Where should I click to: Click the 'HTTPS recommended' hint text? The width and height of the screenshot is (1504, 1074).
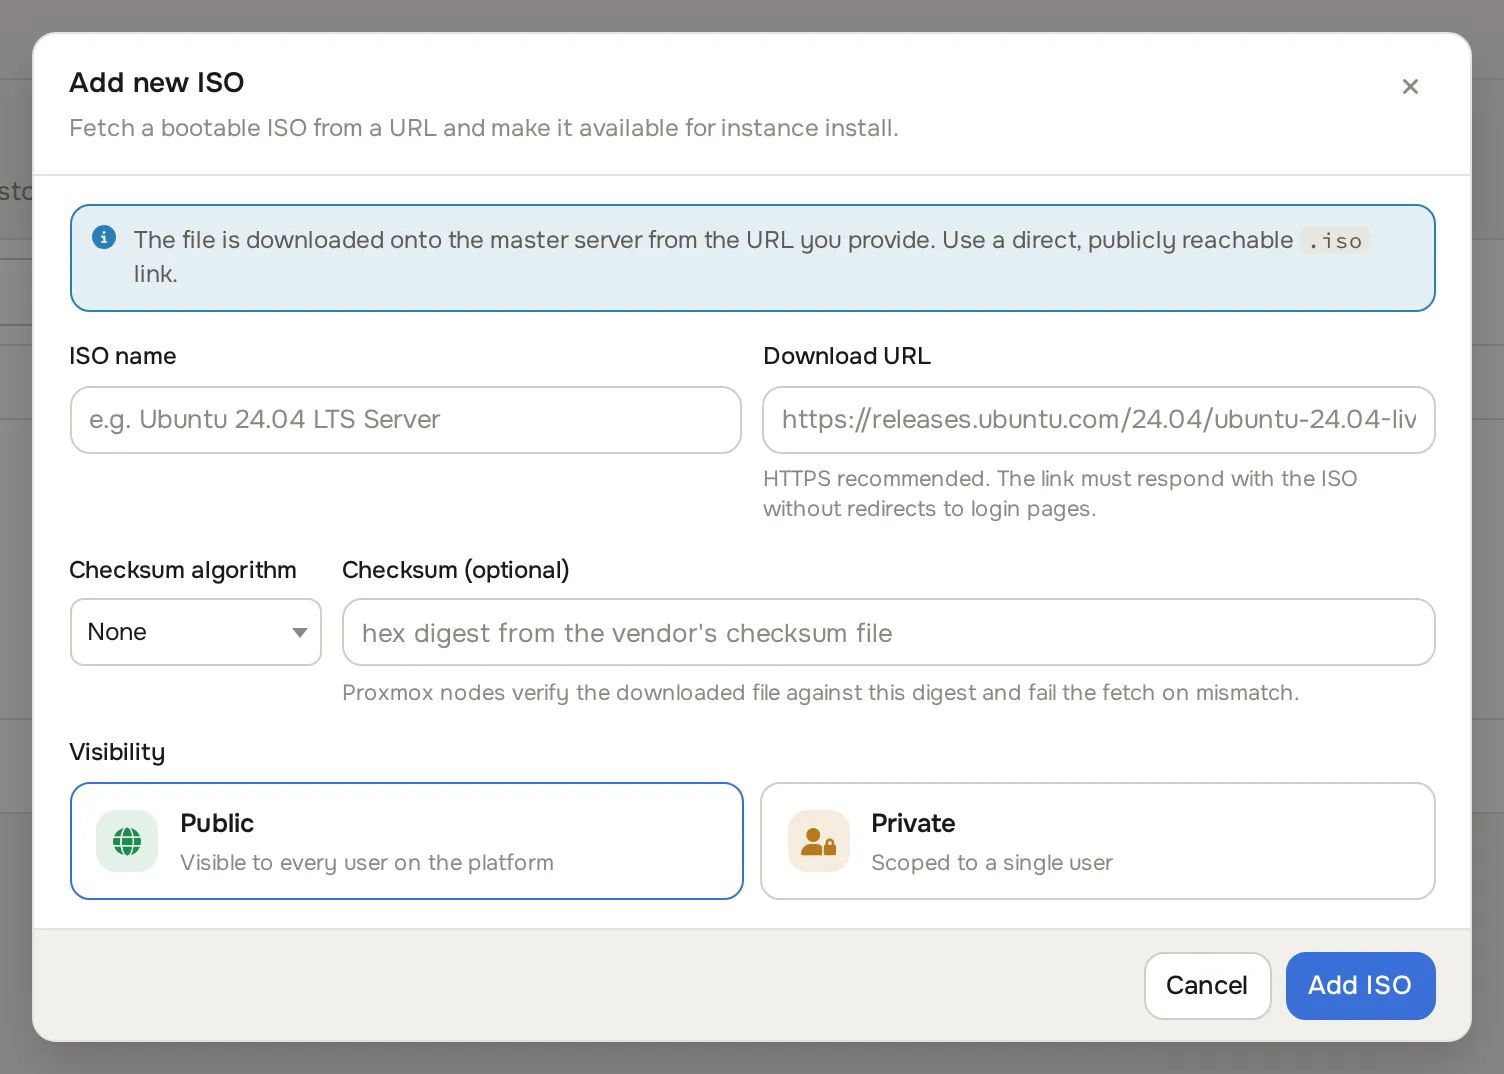[x=1060, y=493]
